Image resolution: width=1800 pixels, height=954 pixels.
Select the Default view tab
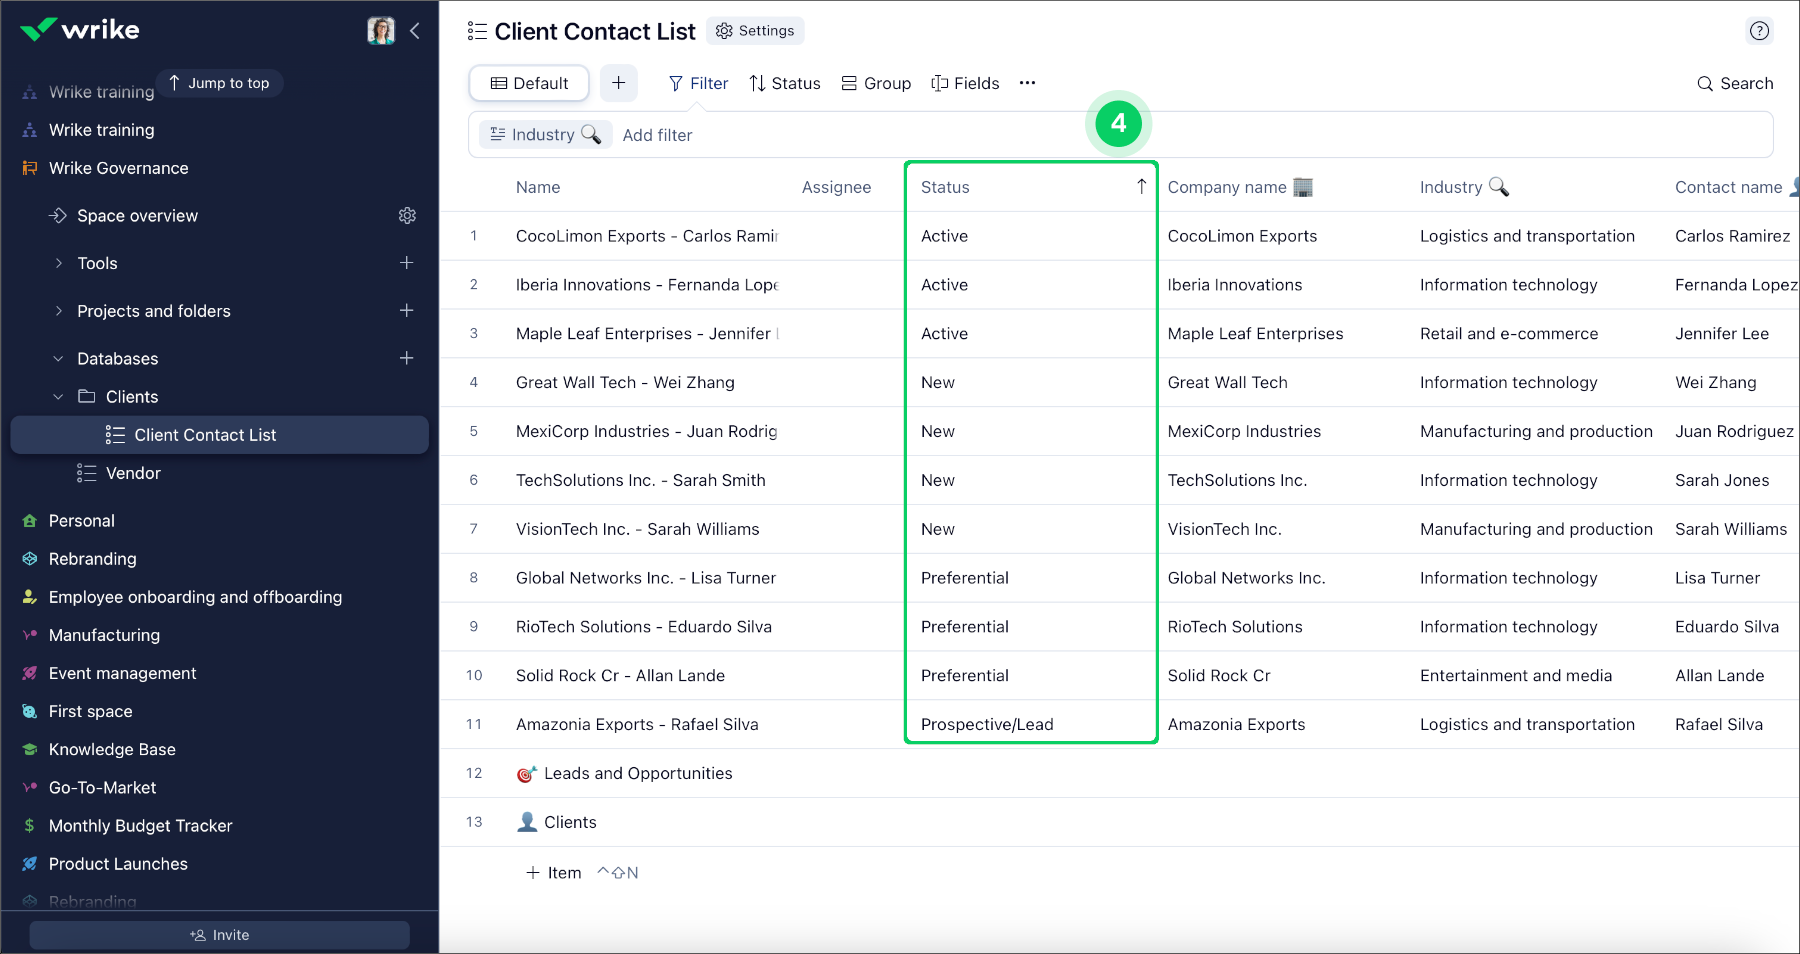(529, 83)
